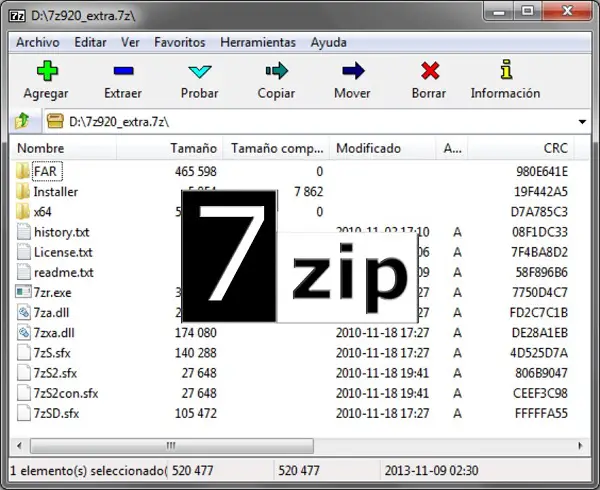Viewport: 600px width, 490px height.
Task: Click 7zS2con.sfx file icon
Action: pos(24,393)
